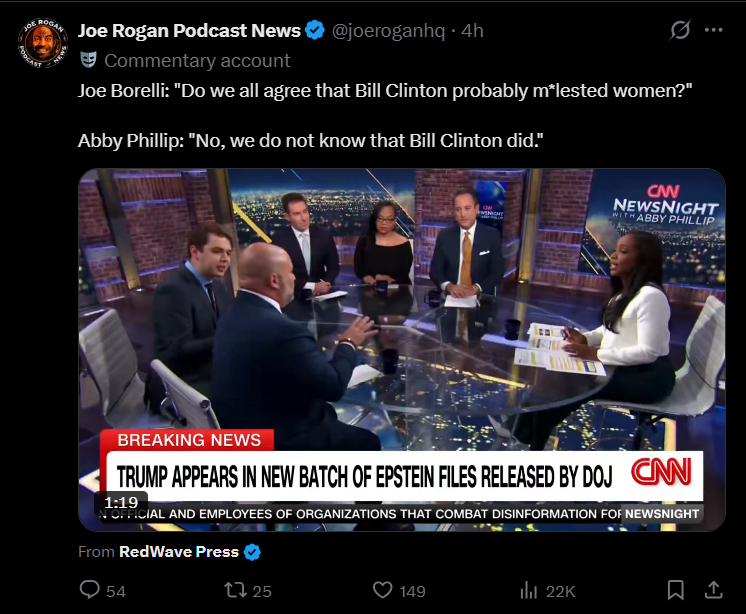Open Joe Rogan Podcast News profile avatar
The height and width of the screenshot is (614, 746).
pos(43,44)
